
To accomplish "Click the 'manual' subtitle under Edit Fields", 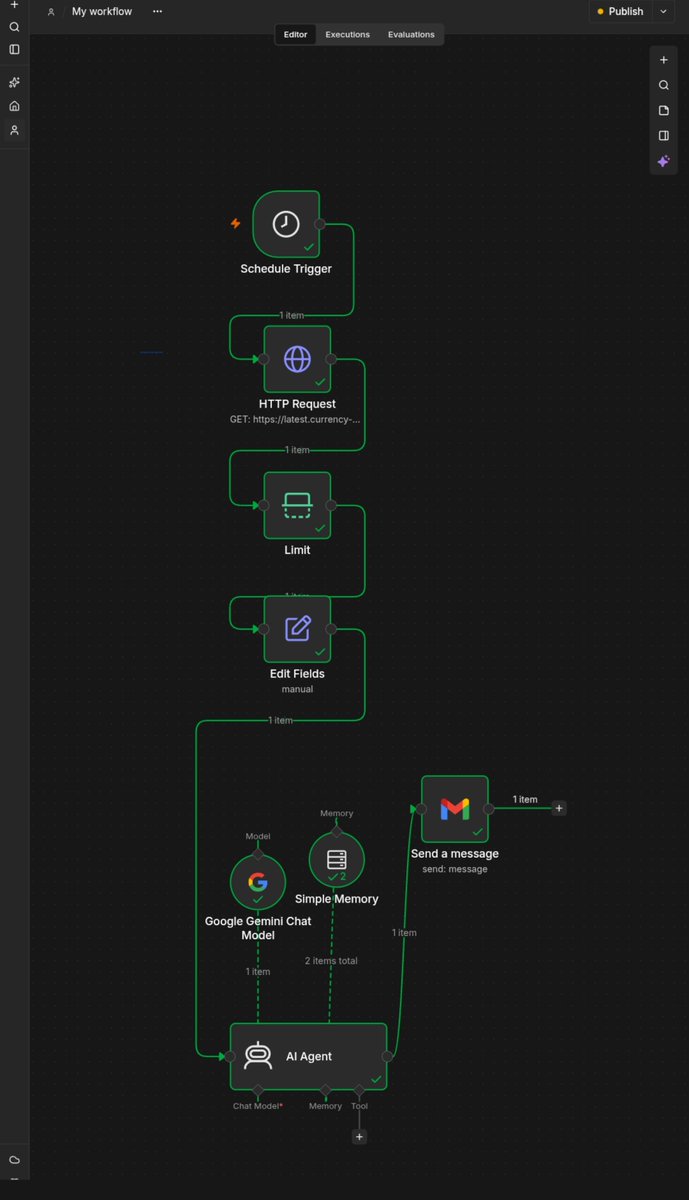I will tap(297, 689).
